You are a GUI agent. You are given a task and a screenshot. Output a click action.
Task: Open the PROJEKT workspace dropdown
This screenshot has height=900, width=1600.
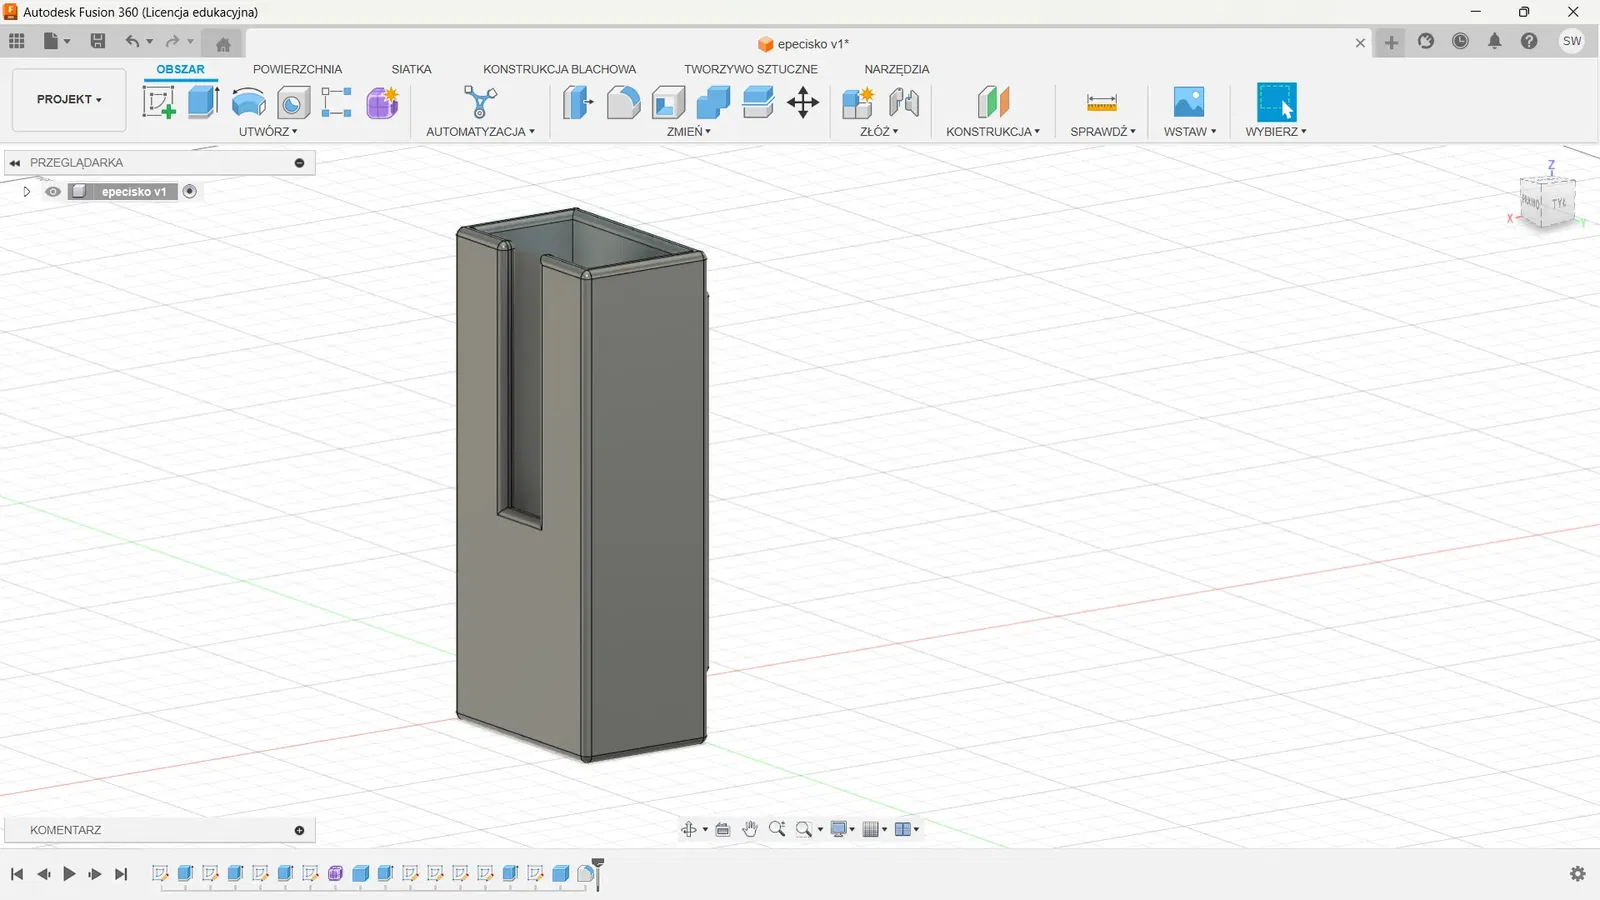(69, 100)
